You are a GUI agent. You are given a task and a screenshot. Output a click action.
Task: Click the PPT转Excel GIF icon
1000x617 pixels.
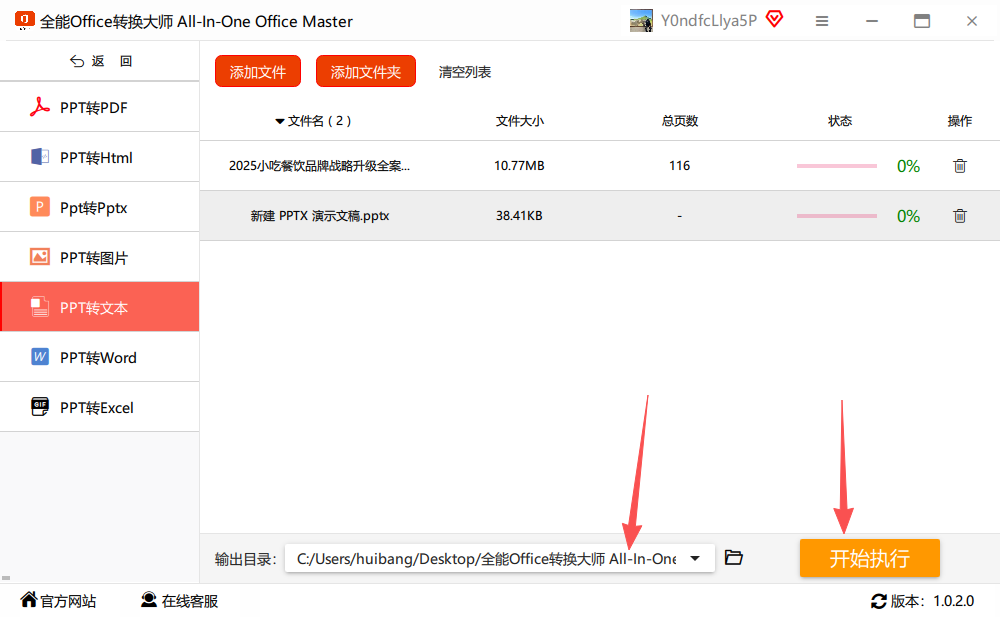pos(40,406)
